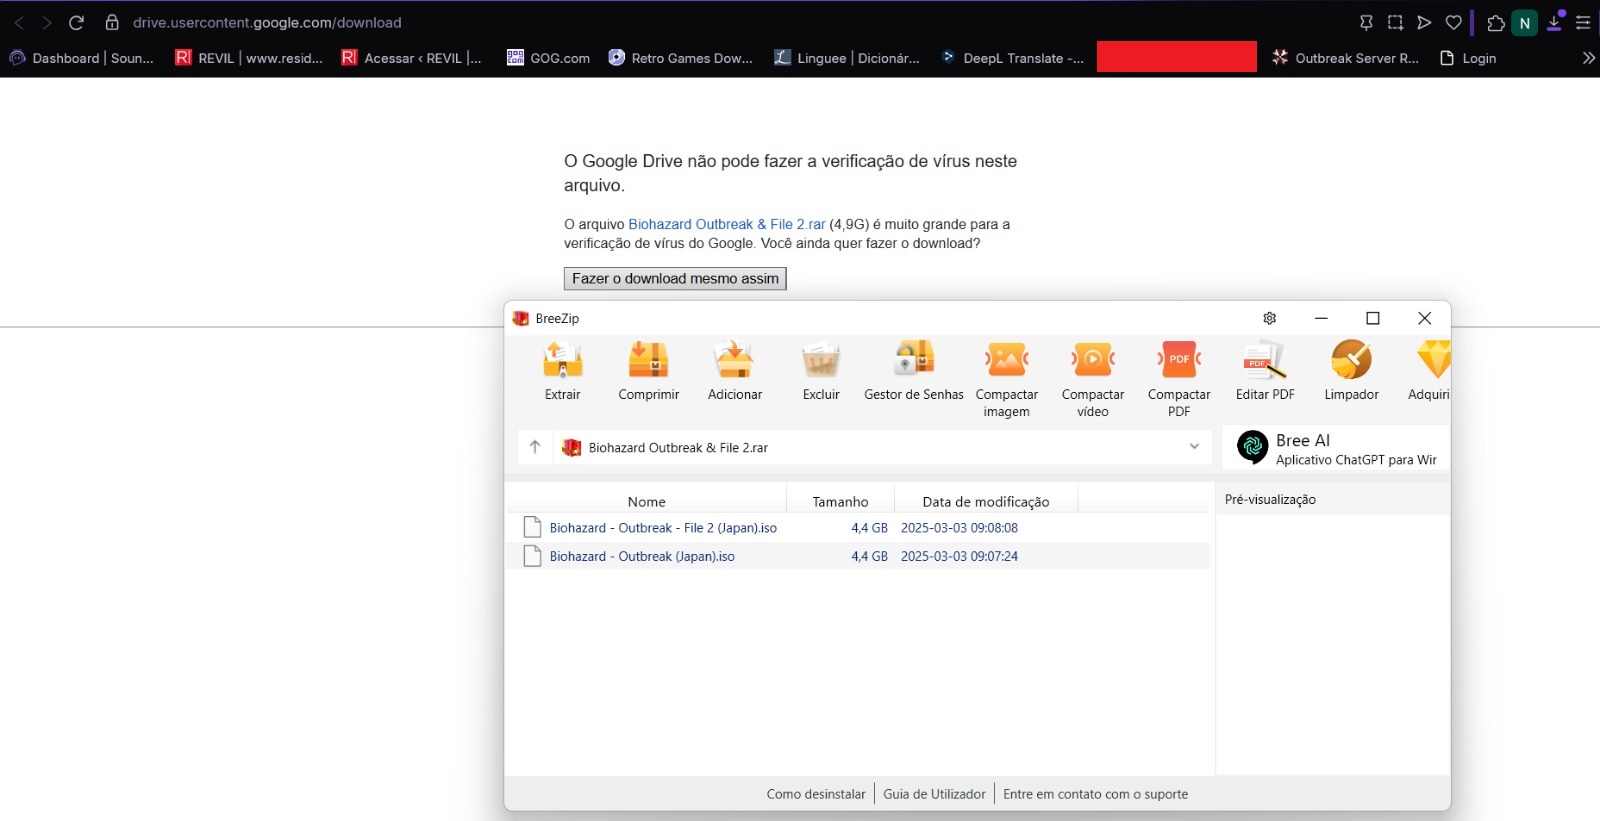
Task: Go up one folder level arrow
Action: point(535,447)
